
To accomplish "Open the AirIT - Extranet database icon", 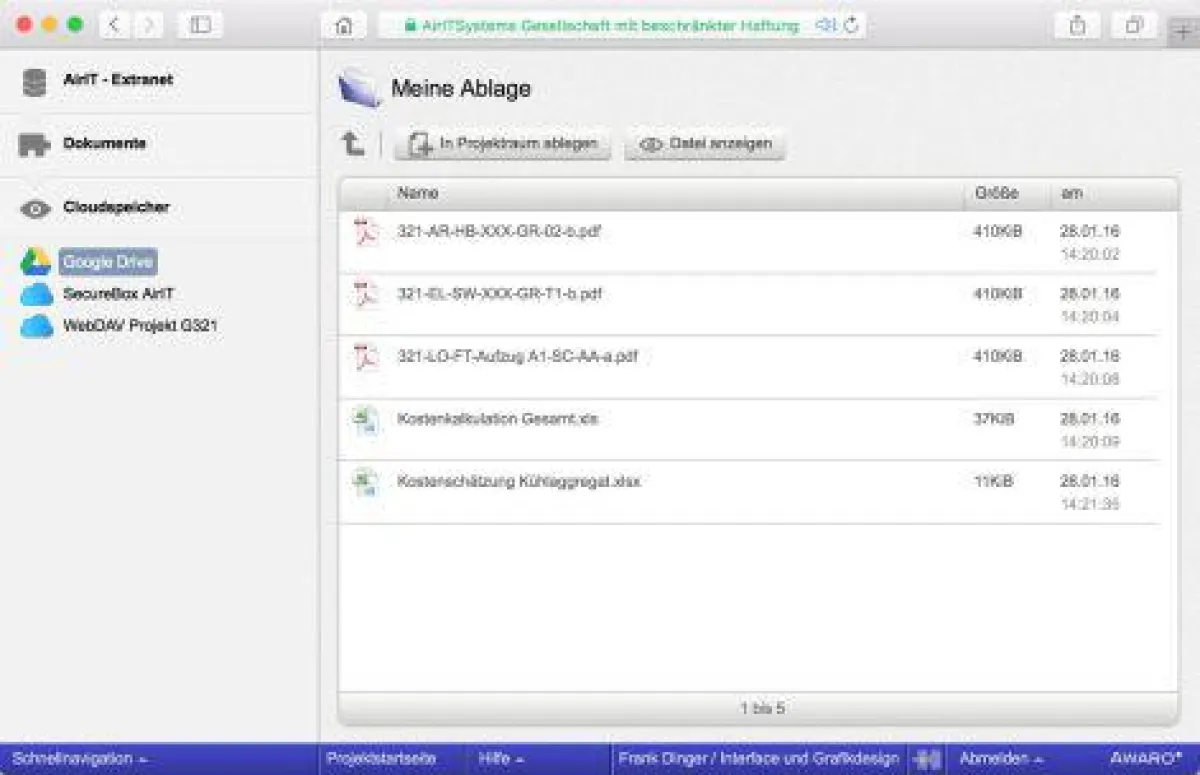I will [33, 81].
